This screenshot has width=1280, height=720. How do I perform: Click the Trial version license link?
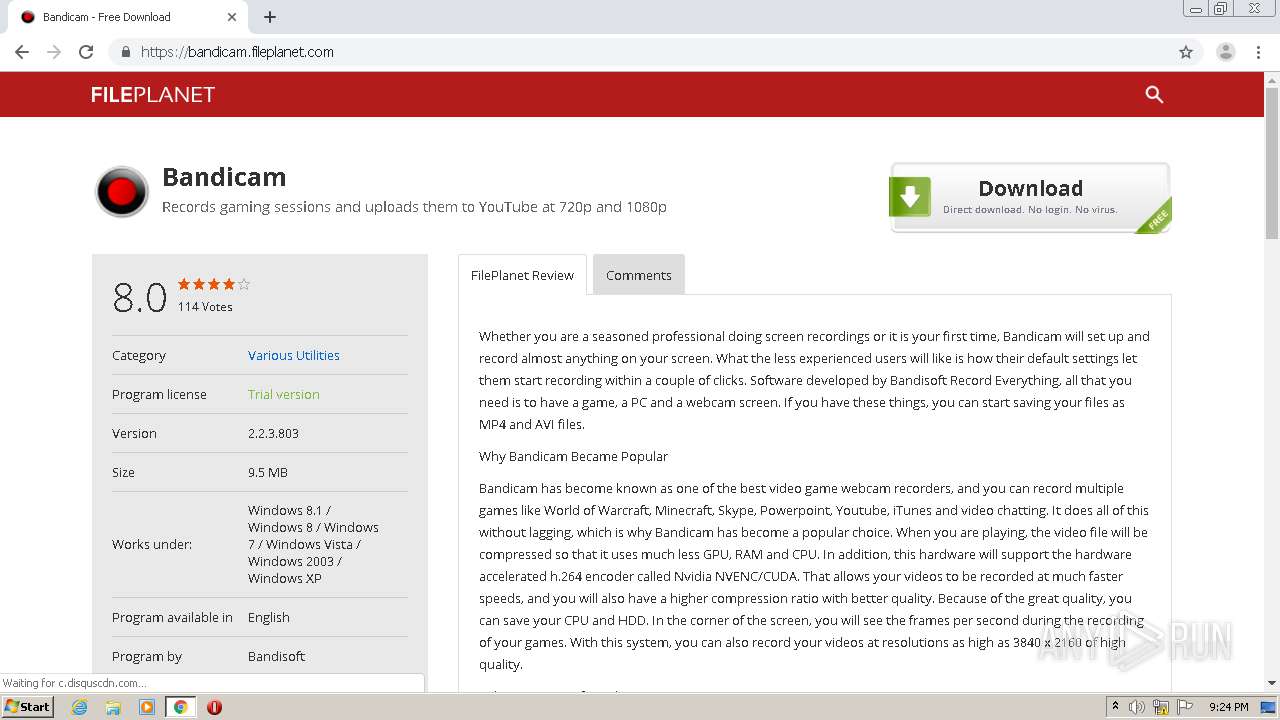[x=284, y=394]
